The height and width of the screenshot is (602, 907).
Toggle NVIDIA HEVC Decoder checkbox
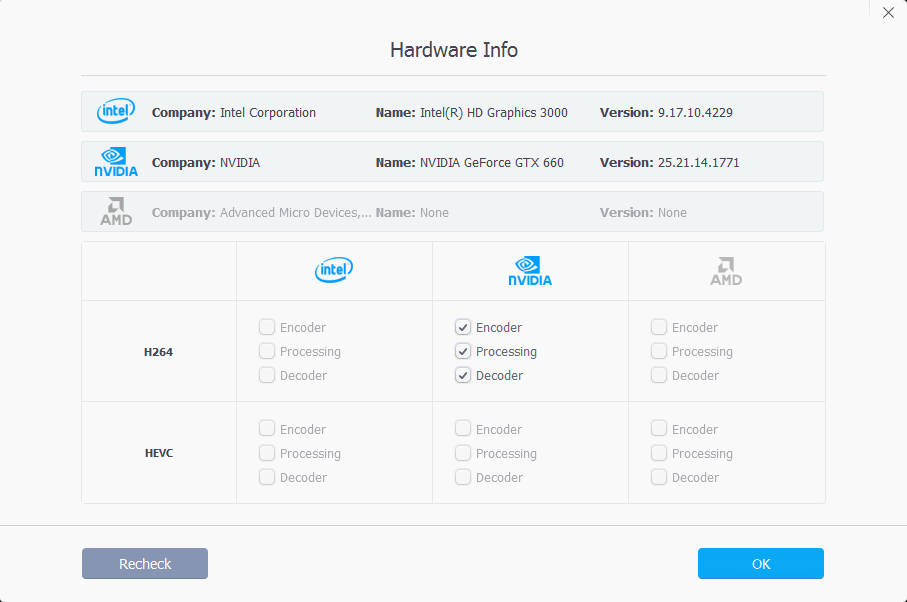(x=463, y=477)
